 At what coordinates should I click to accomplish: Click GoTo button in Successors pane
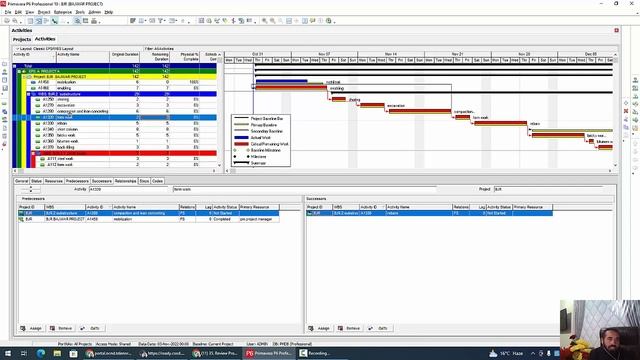pos(379,328)
